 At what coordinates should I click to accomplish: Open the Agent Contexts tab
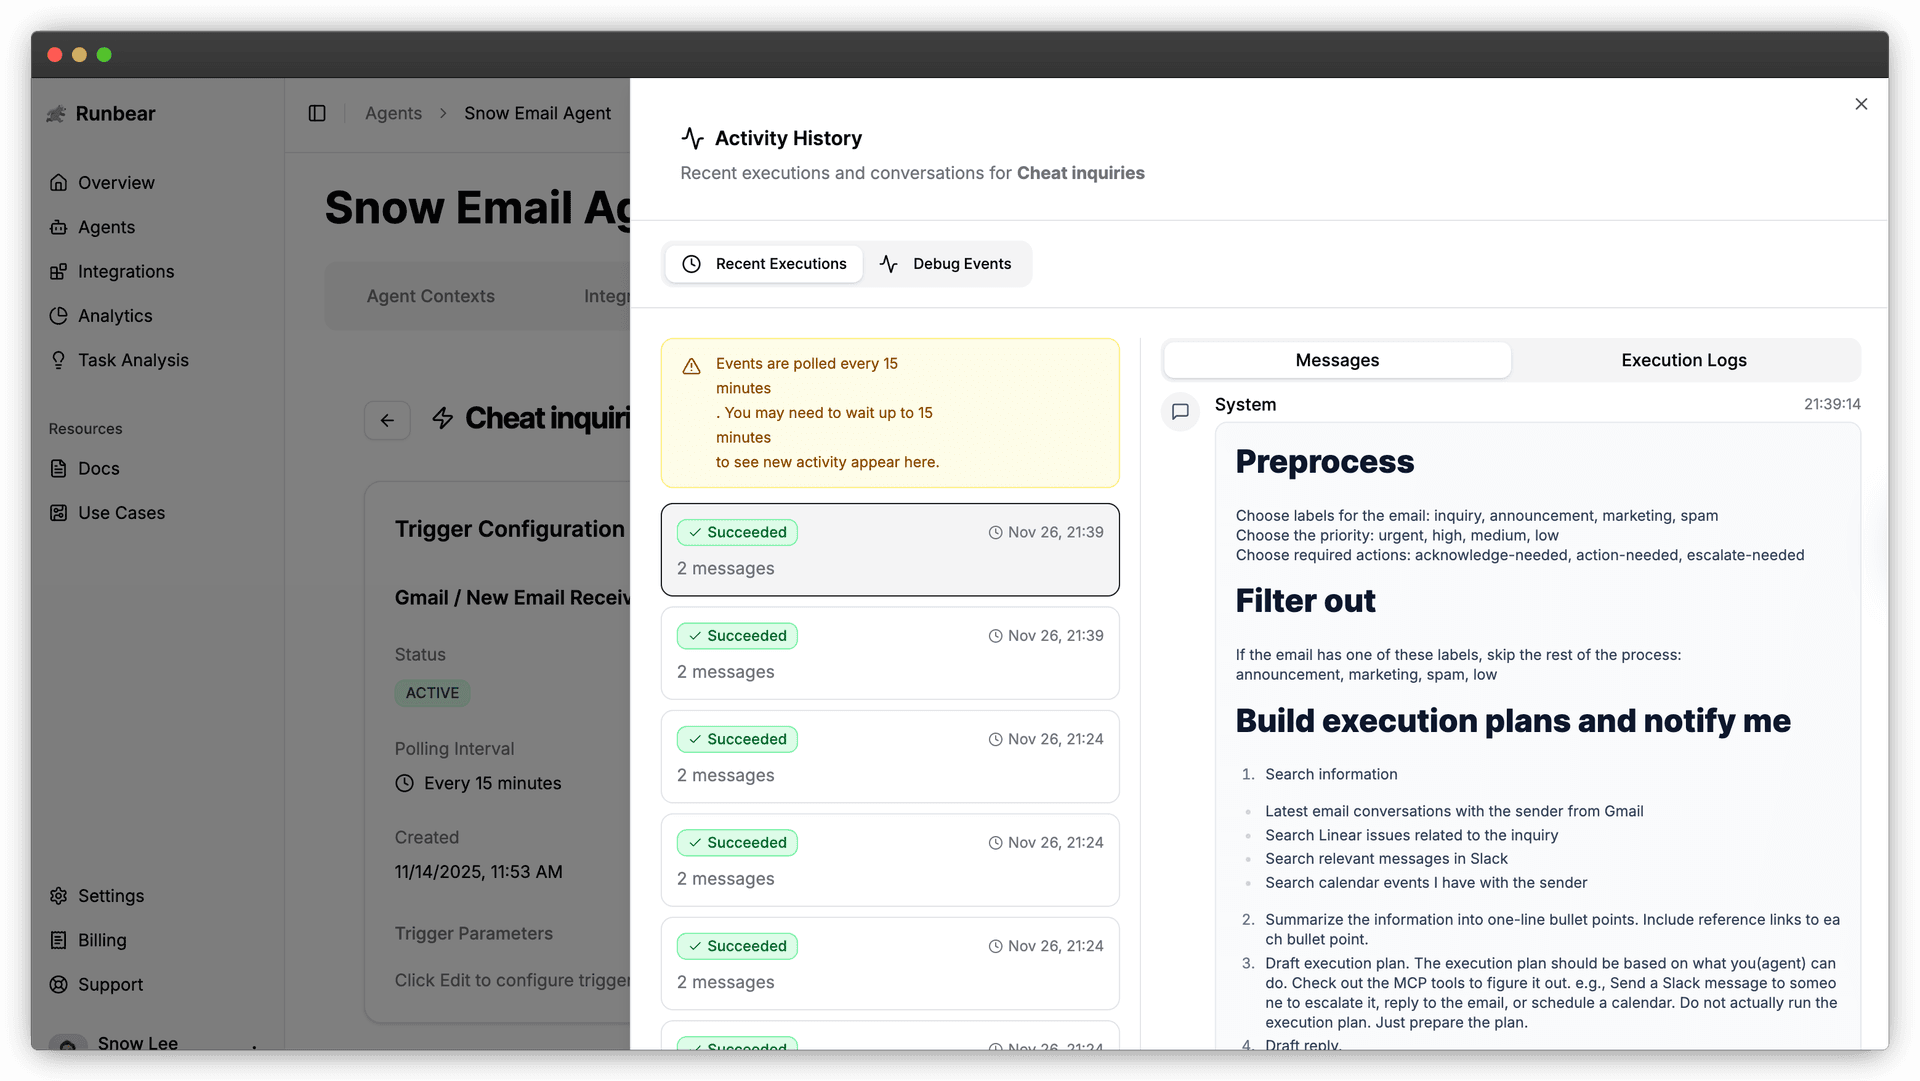click(430, 296)
